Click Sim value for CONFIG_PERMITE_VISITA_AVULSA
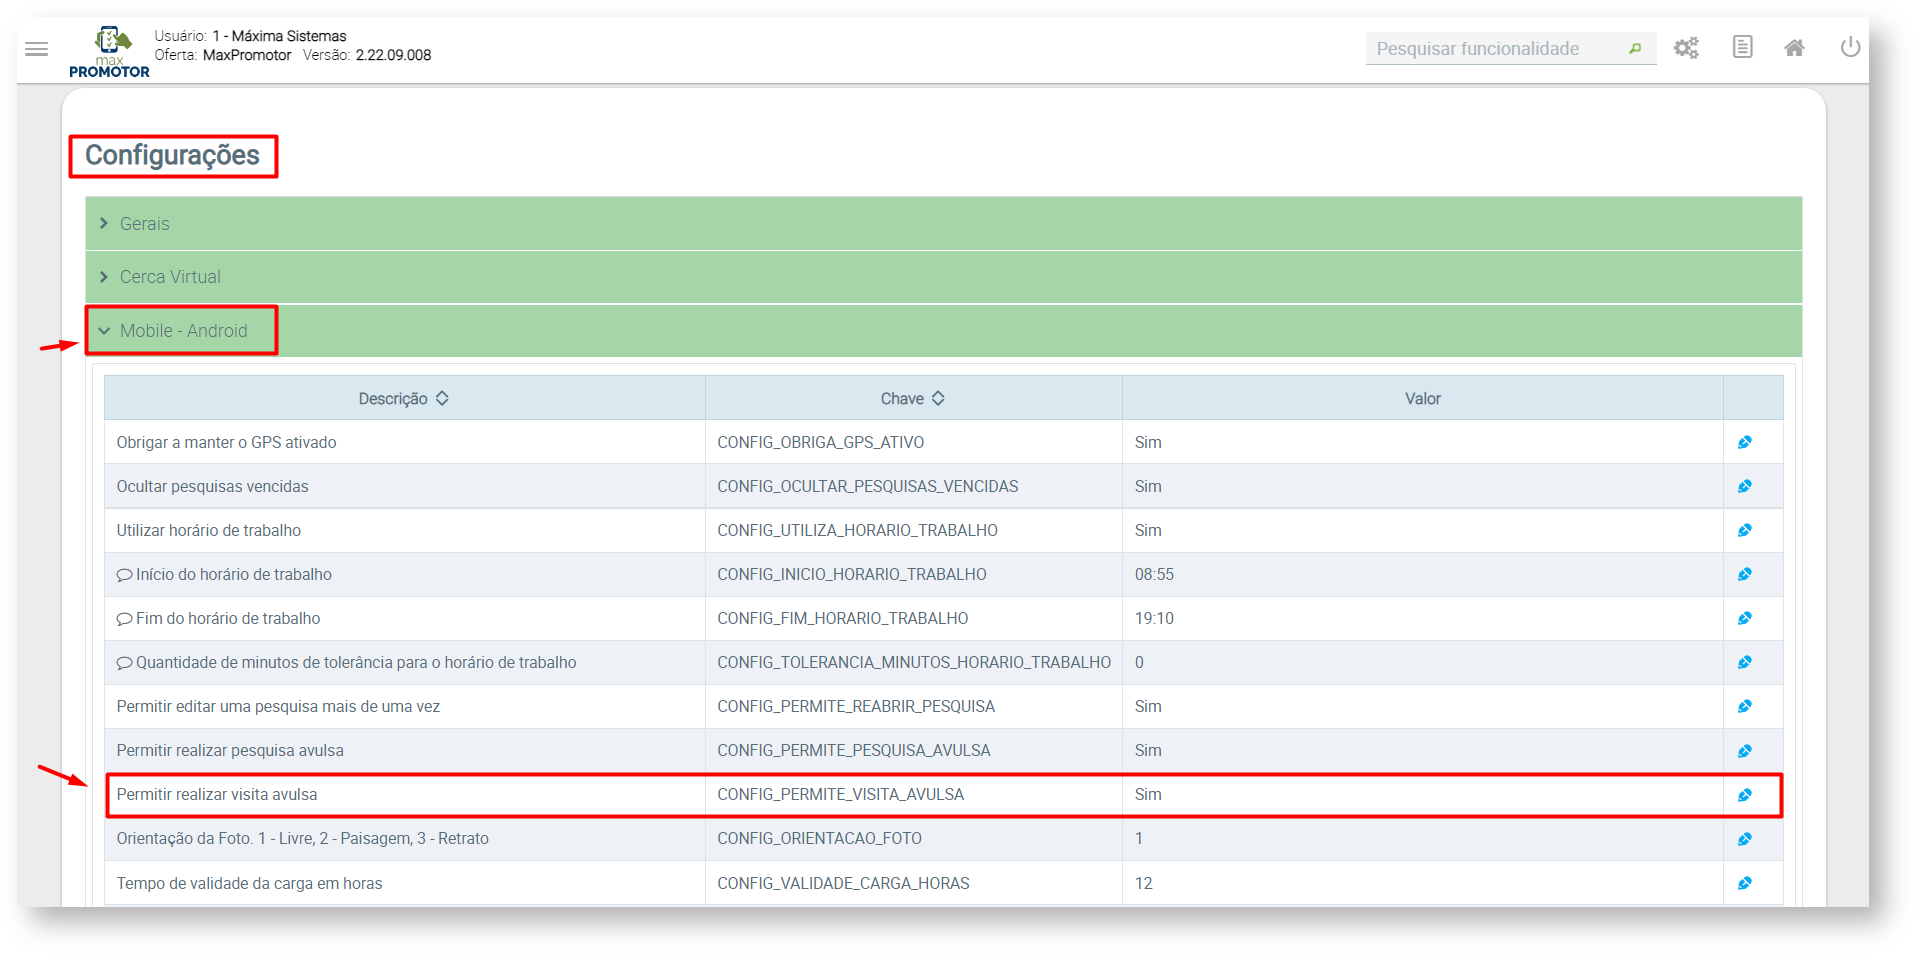The image size is (1917, 955). [1148, 794]
